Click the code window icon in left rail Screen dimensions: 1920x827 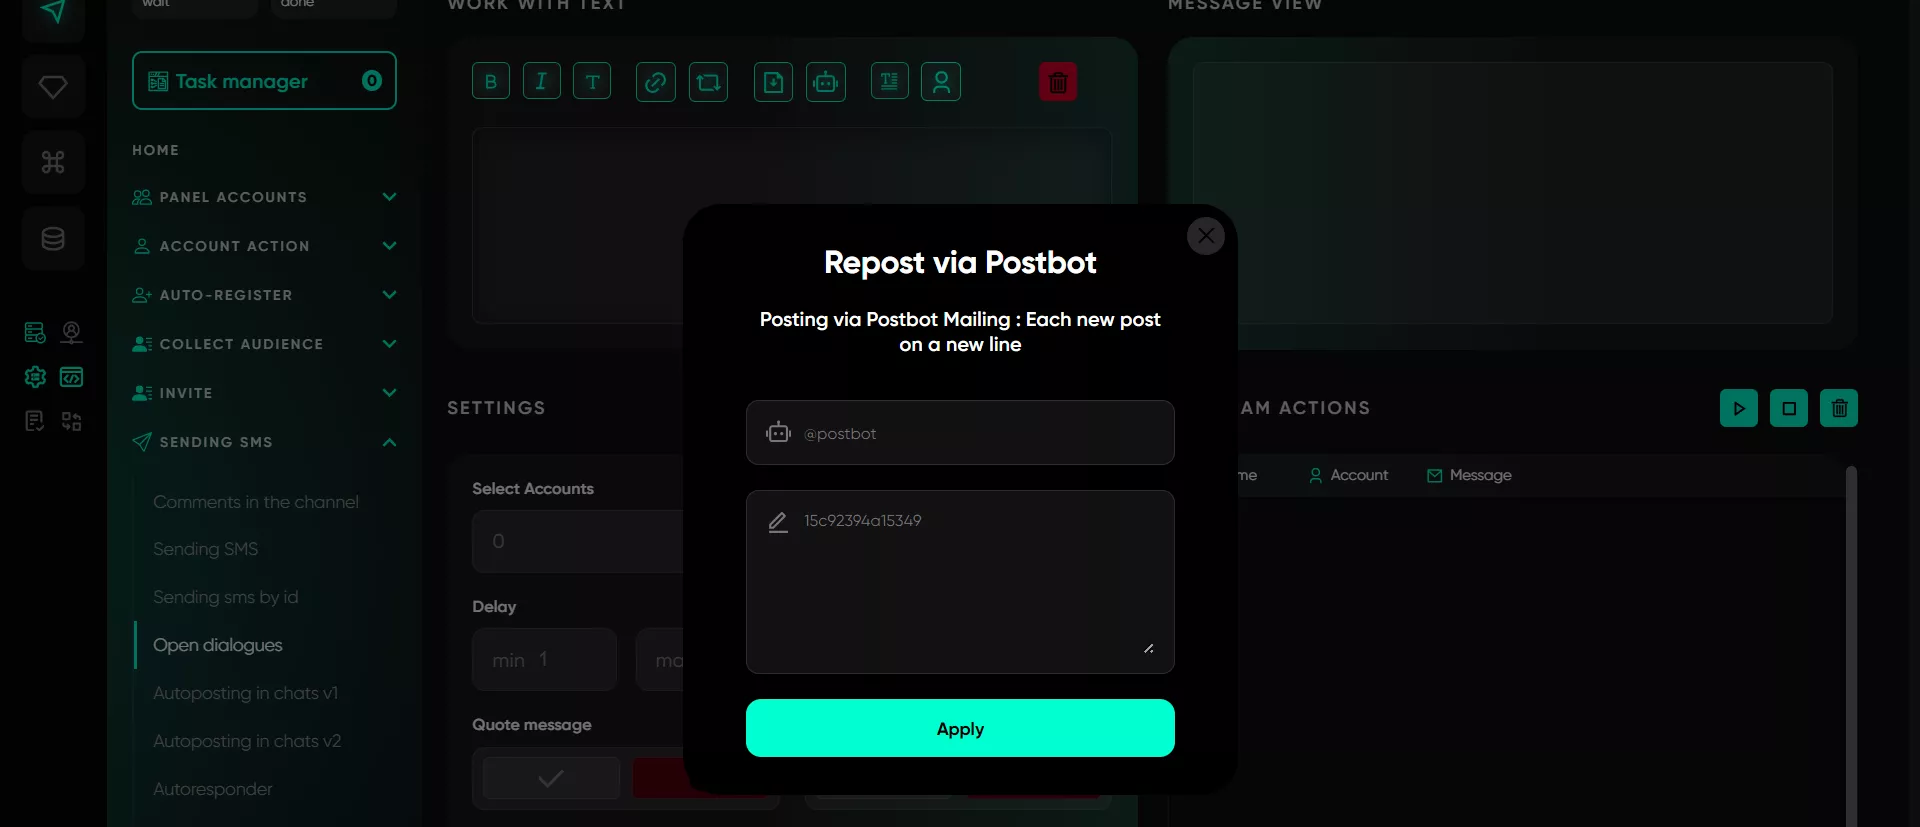pos(71,377)
